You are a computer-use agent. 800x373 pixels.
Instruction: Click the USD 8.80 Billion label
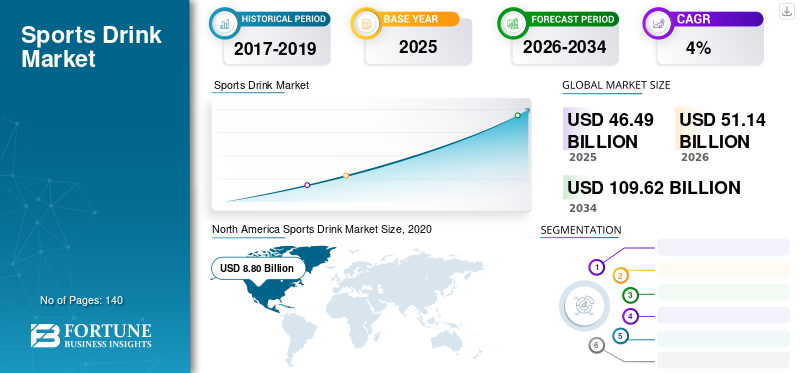tap(257, 268)
